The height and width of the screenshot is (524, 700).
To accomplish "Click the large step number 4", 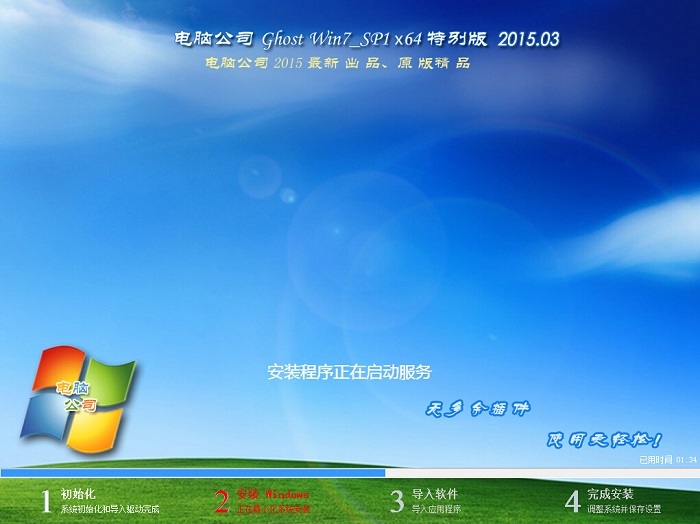I will coord(572,501).
